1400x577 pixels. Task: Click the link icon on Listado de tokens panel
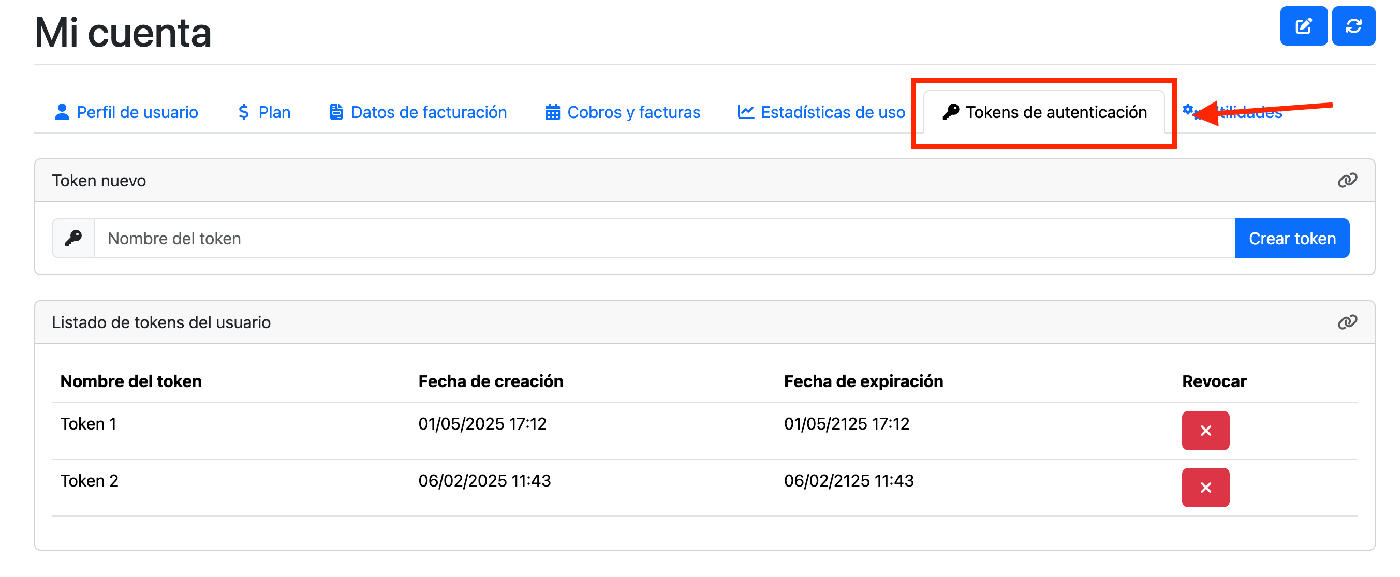(1347, 322)
